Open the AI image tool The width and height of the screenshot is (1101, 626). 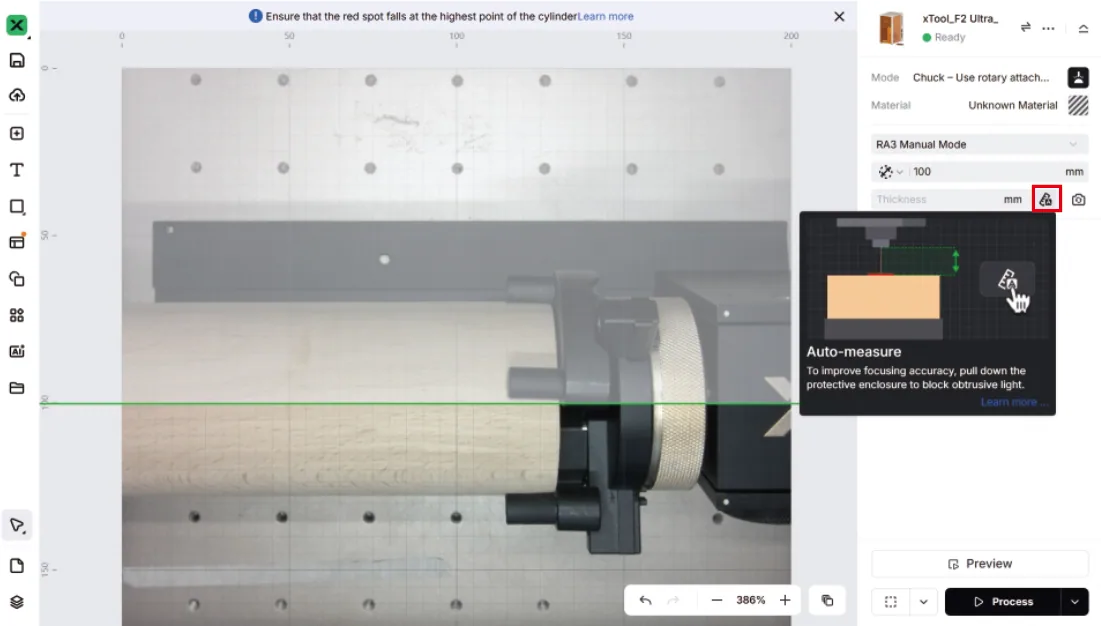(x=17, y=351)
